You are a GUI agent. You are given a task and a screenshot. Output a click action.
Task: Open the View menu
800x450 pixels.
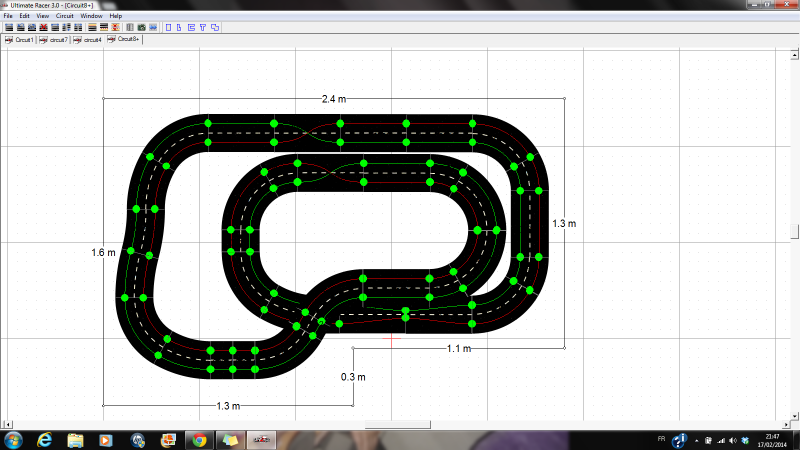[x=42, y=16]
